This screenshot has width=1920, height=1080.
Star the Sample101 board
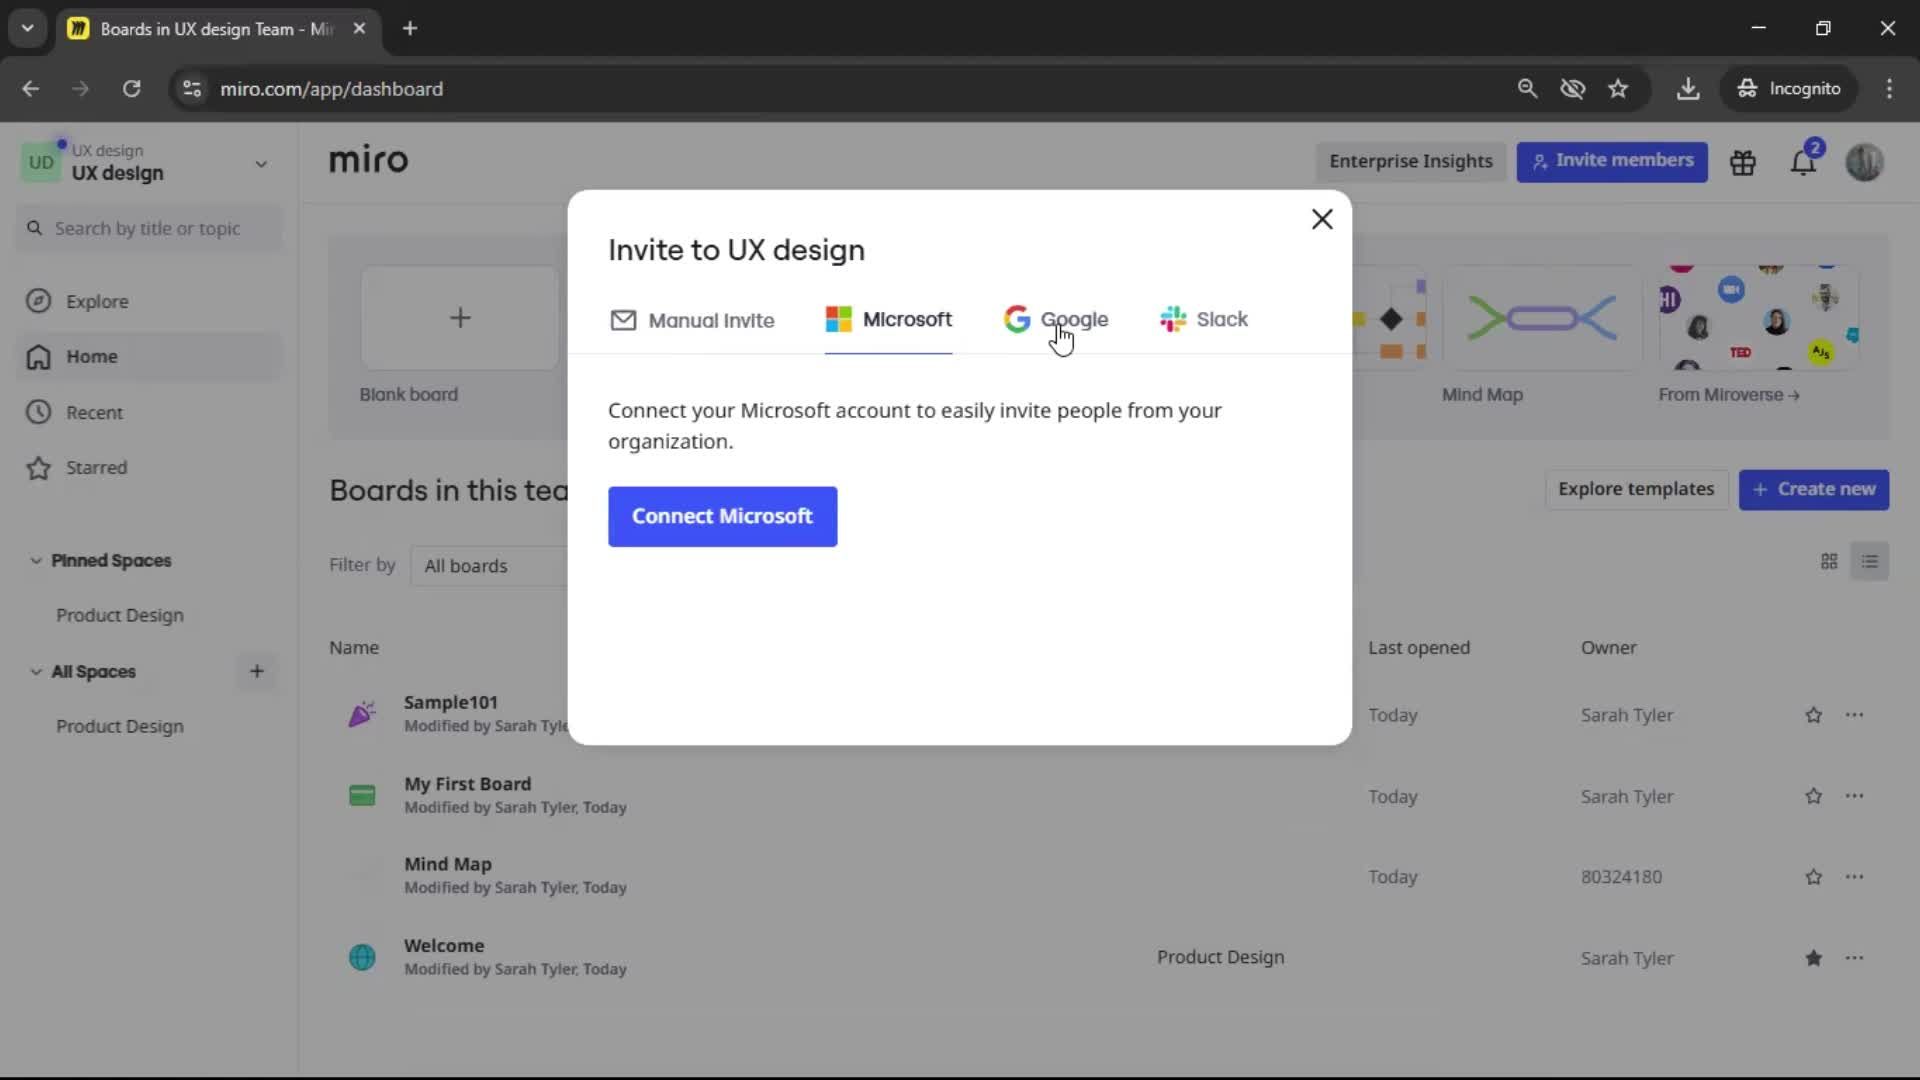1813,716
